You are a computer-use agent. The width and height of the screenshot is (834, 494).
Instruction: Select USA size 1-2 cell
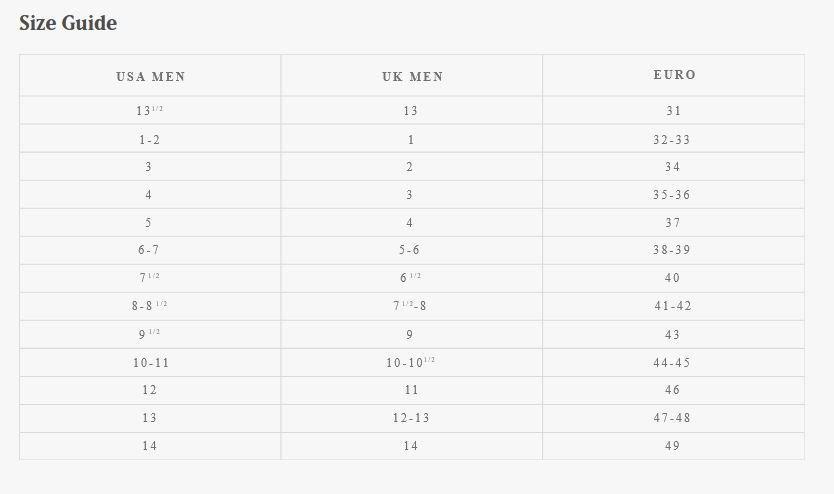[x=151, y=139]
